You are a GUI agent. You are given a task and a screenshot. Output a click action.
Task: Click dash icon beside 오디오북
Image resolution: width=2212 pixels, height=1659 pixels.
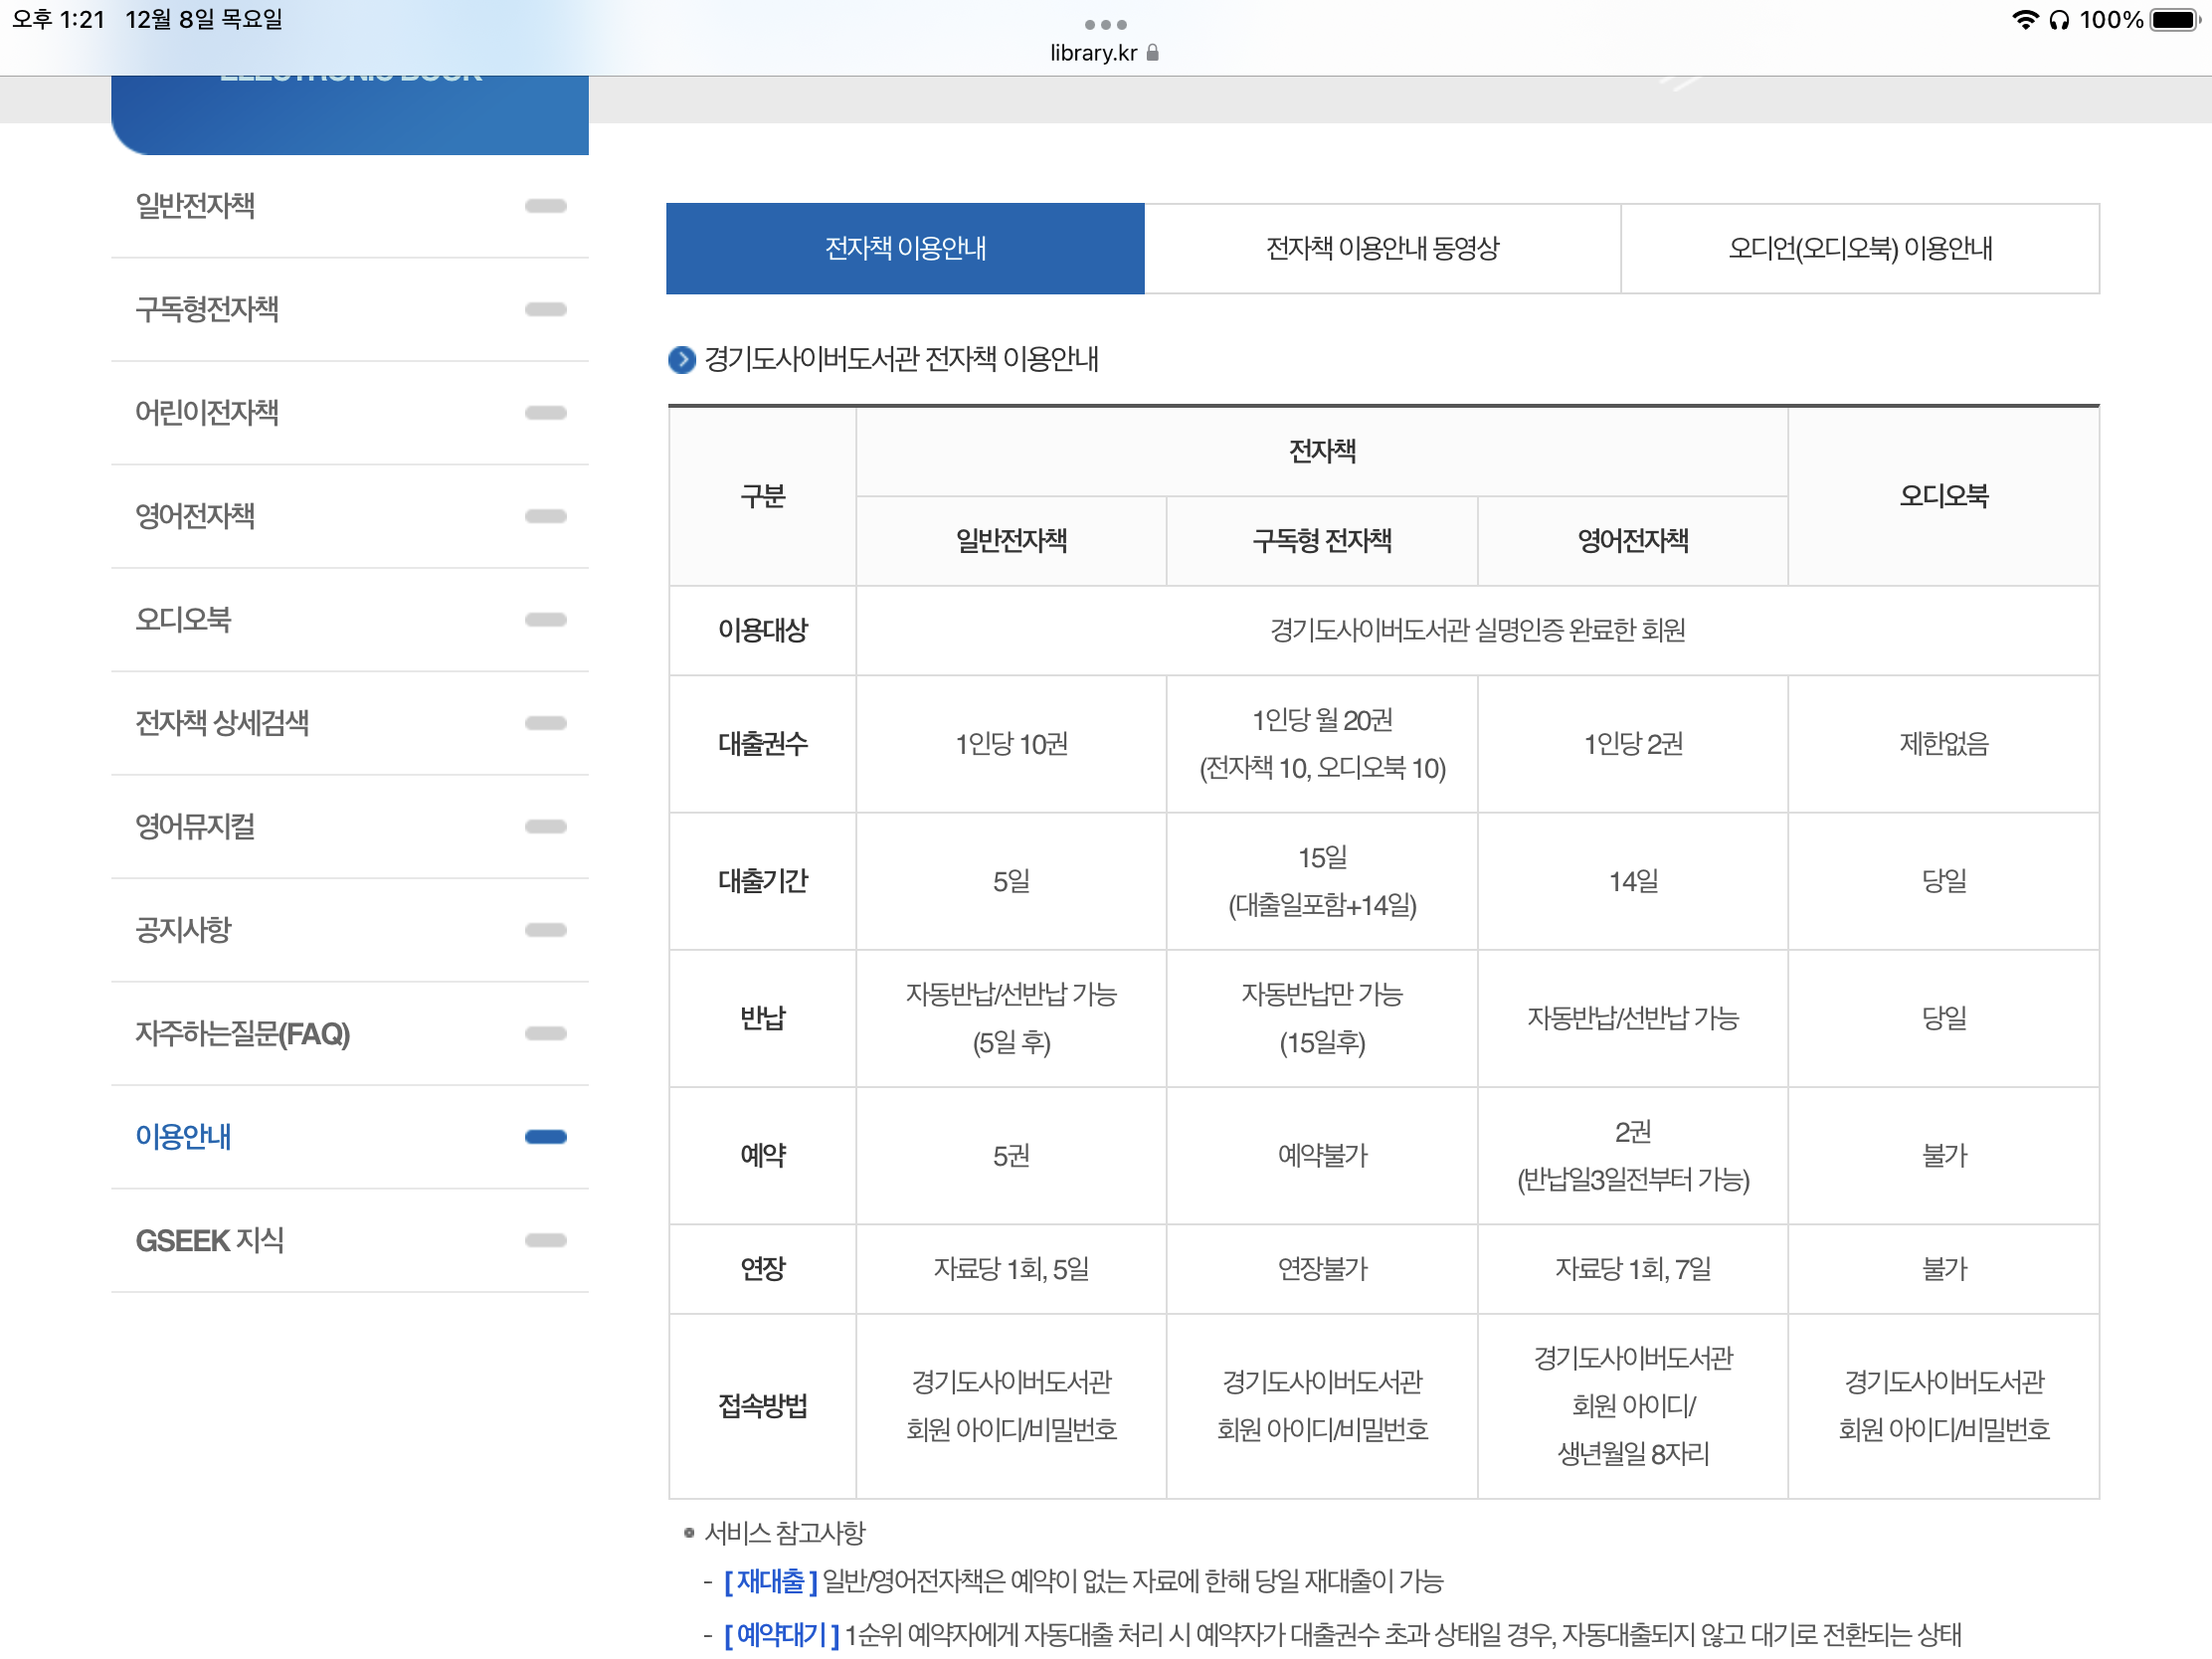tap(545, 620)
